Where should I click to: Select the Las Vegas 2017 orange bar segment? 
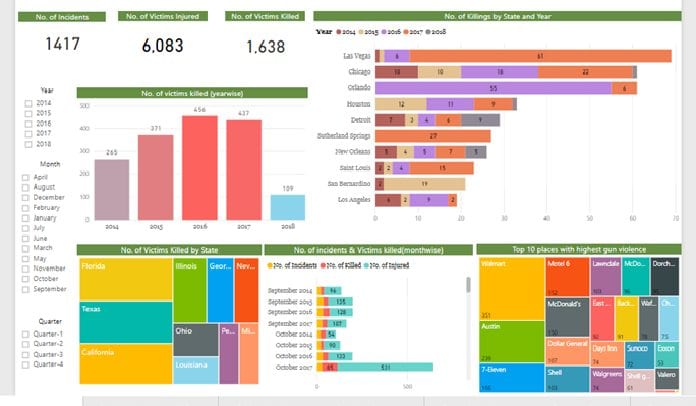540,56
